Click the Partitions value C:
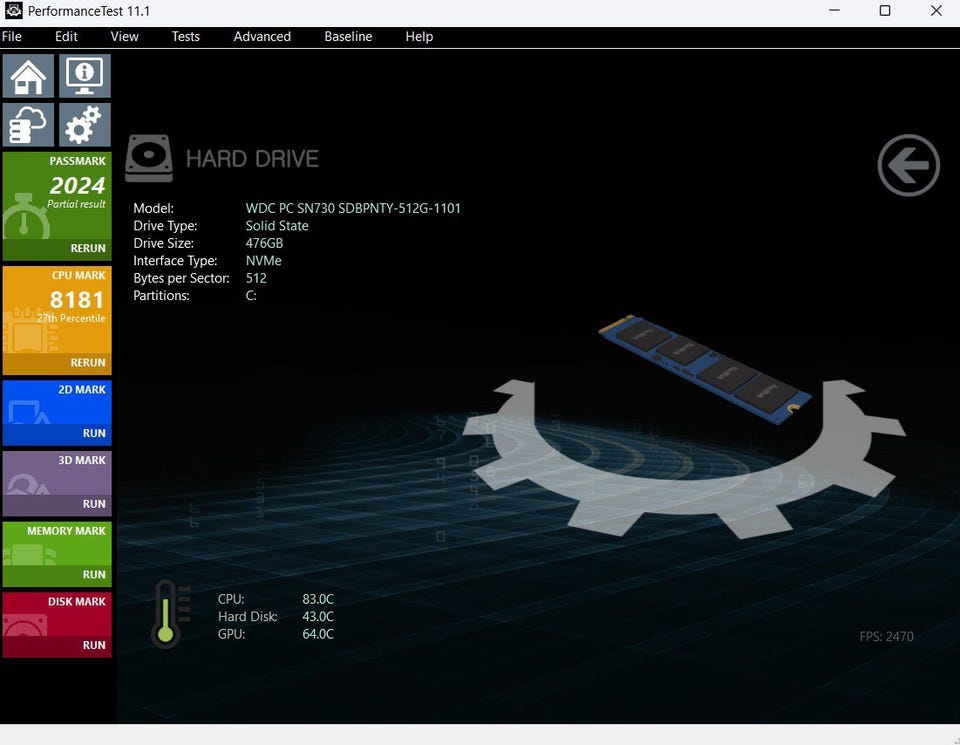This screenshot has width=960, height=745. (x=251, y=296)
